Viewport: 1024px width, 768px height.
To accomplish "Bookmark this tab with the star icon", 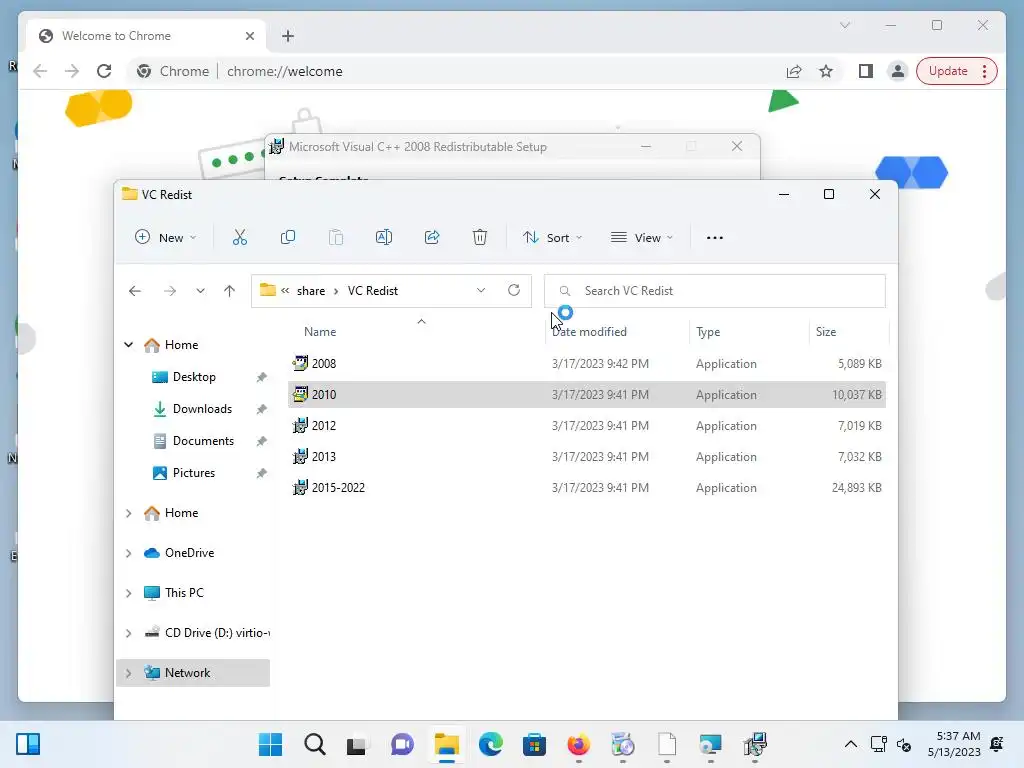I will coord(826,71).
